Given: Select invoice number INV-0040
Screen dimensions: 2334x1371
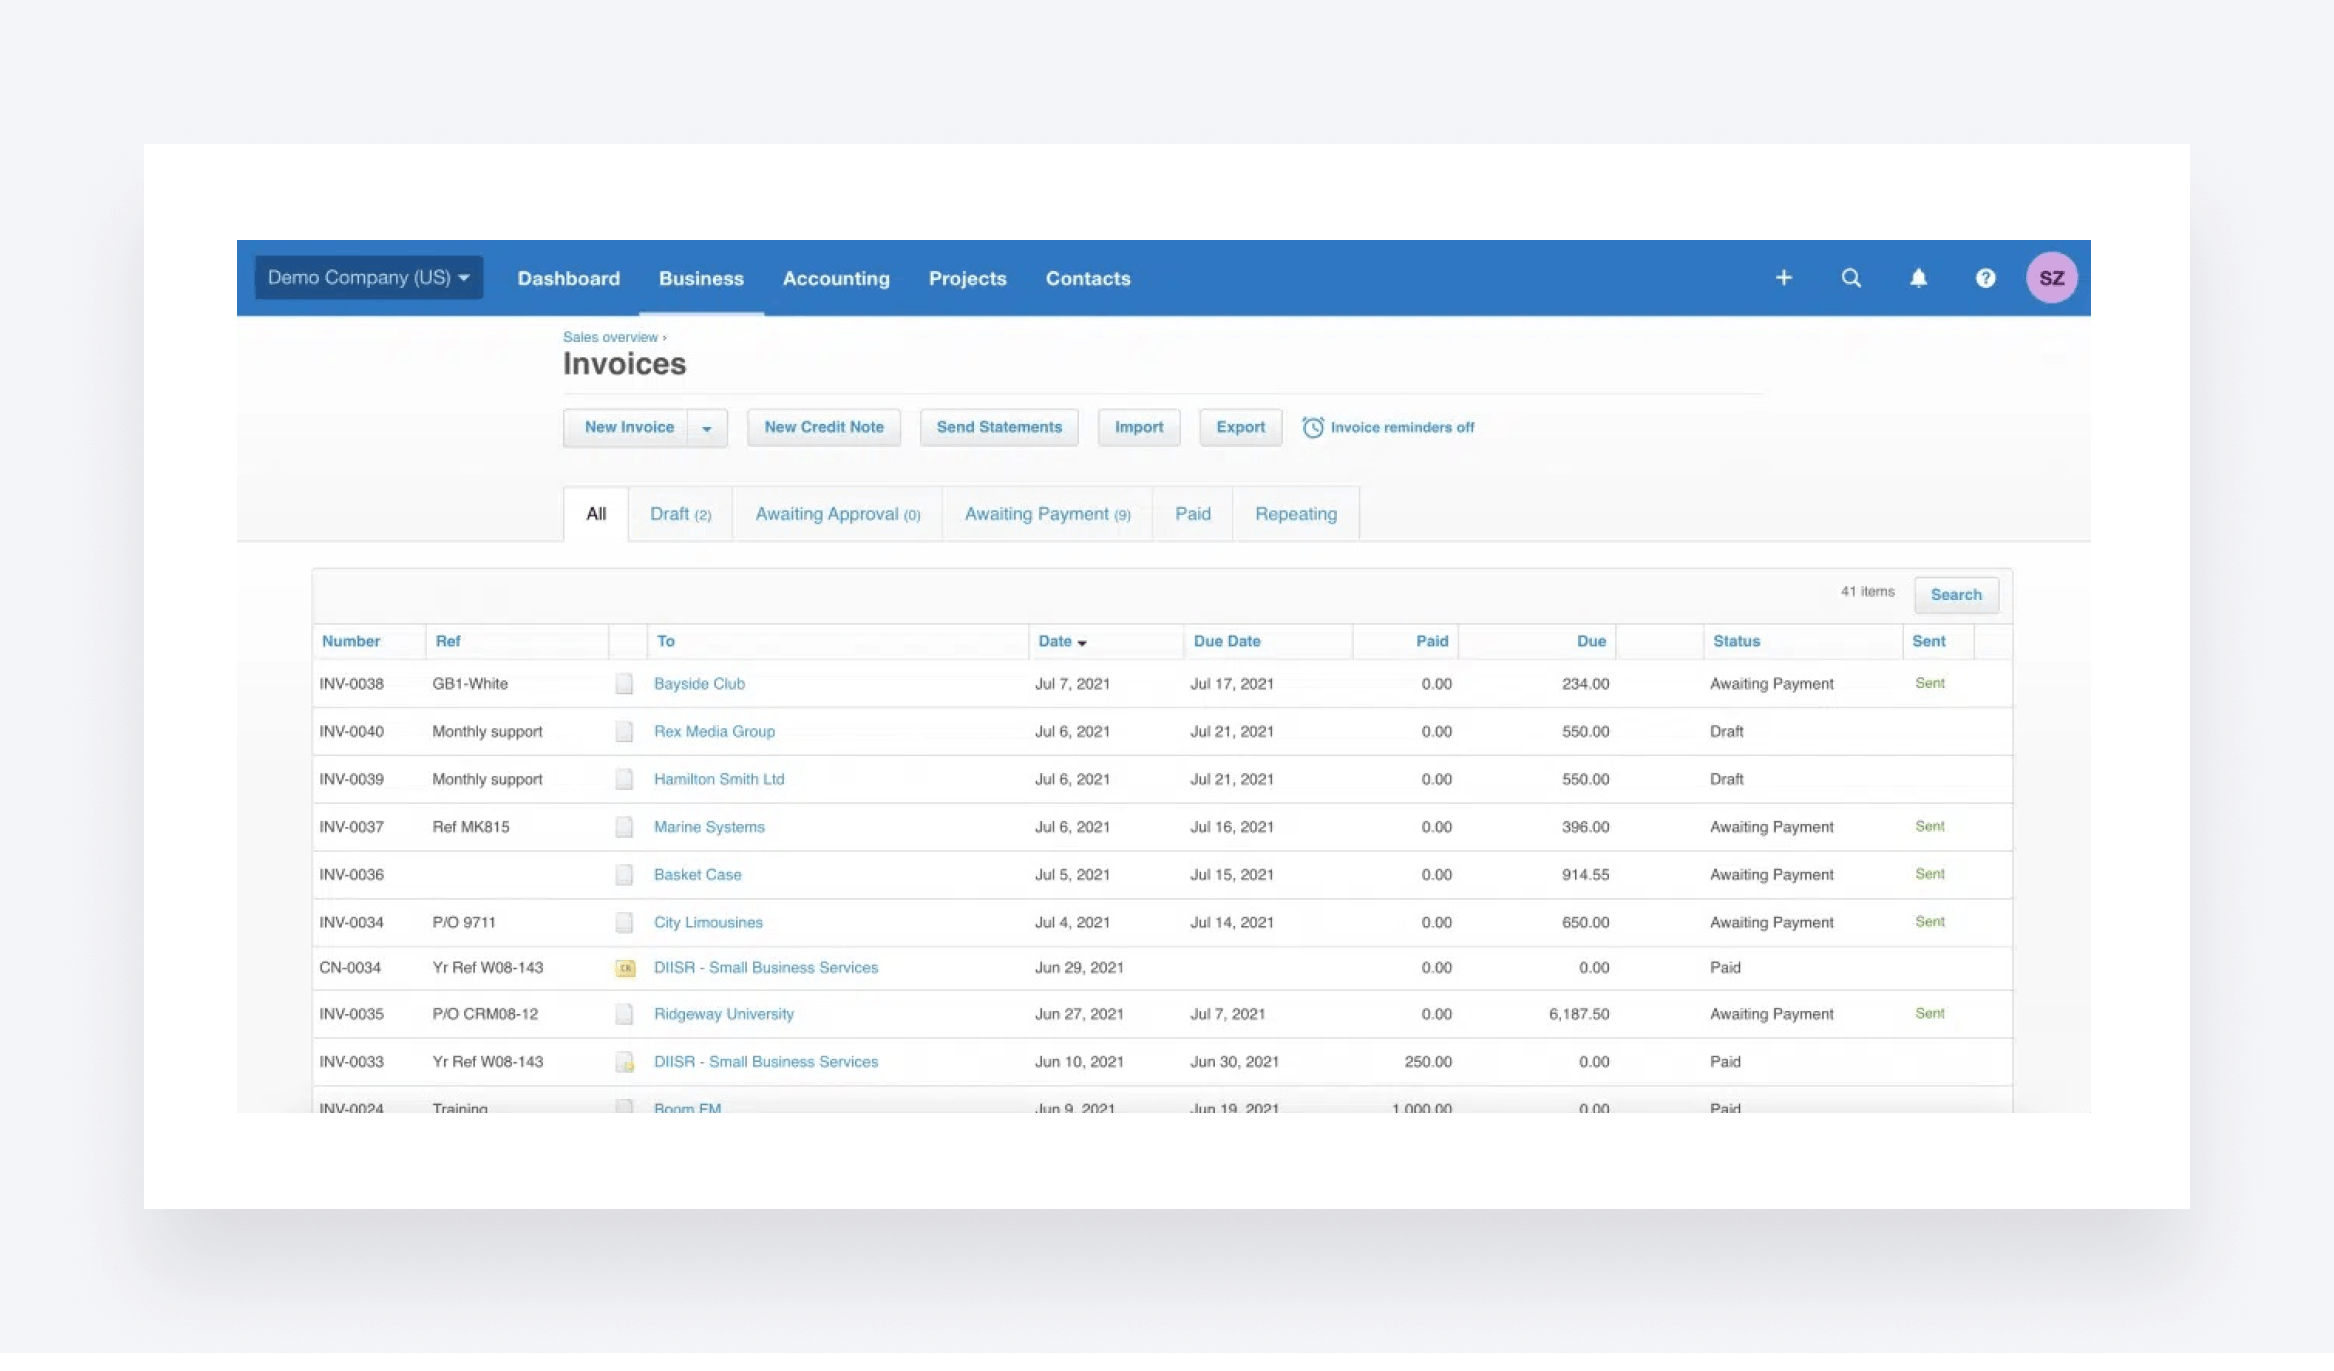Looking at the screenshot, I should point(351,732).
